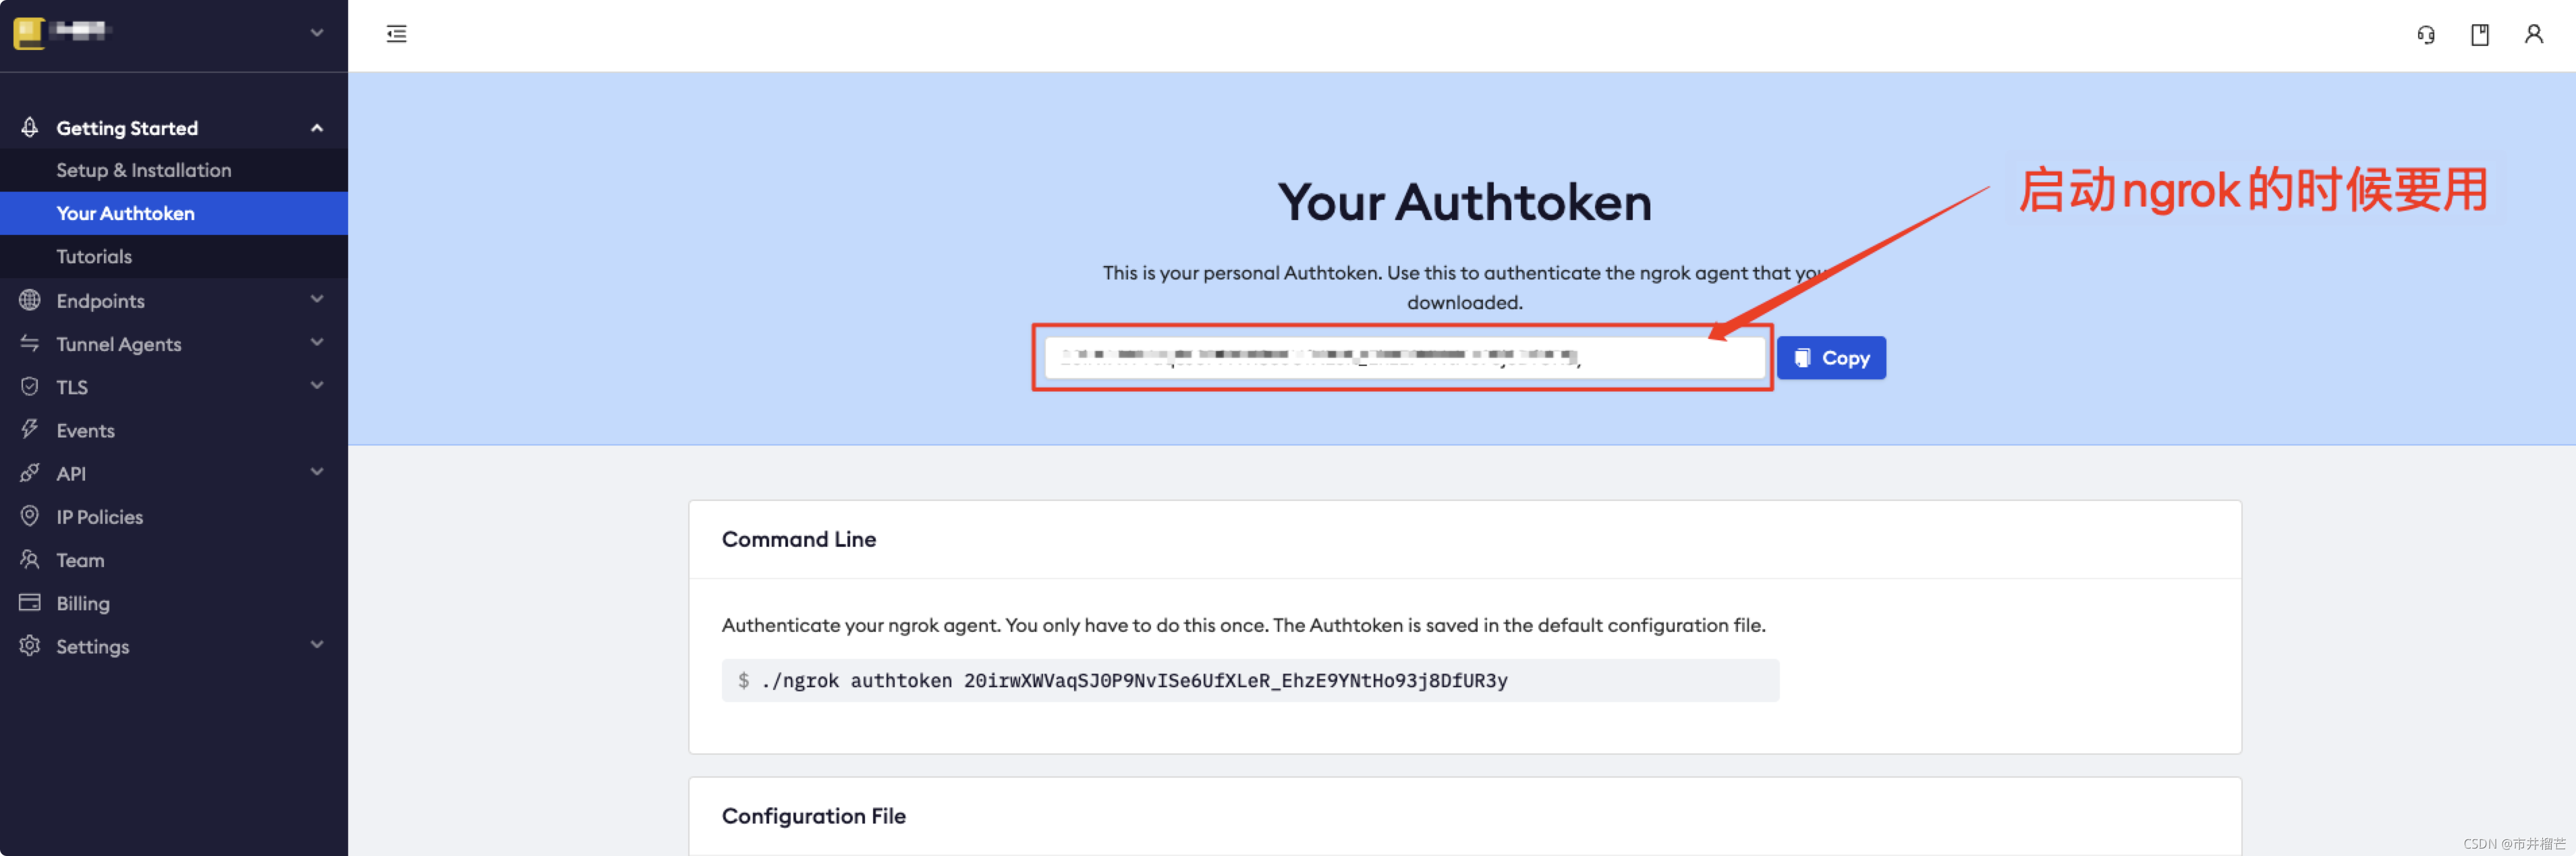
Task: Click the IP Policies pin icon
Action: click(x=30, y=516)
